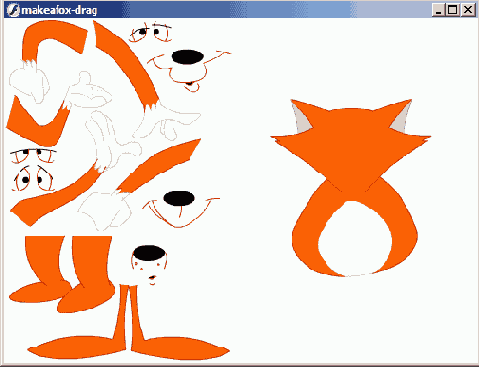The height and width of the screenshot is (367, 479).
Task: Click the sad droopy eyes pair
Action: (33, 178)
